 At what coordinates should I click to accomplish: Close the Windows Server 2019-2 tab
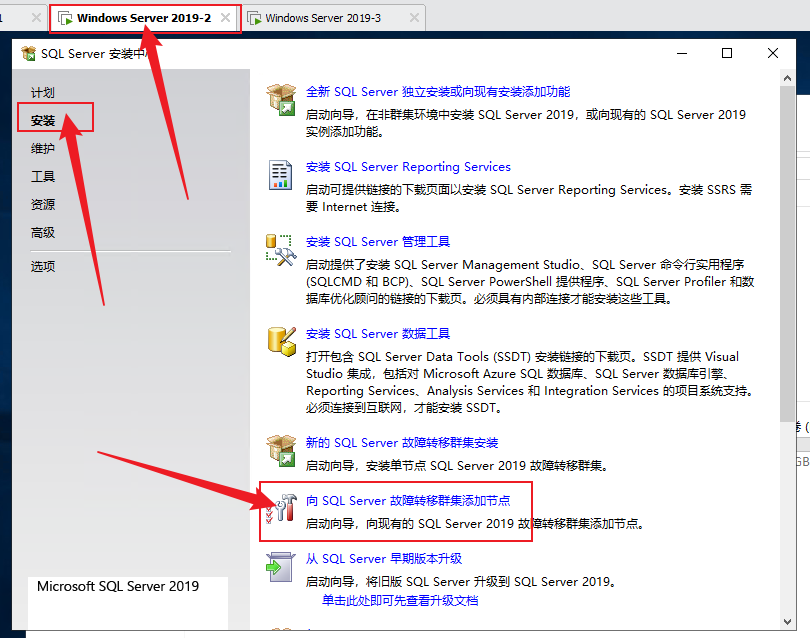pyautogui.click(x=225, y=18)
